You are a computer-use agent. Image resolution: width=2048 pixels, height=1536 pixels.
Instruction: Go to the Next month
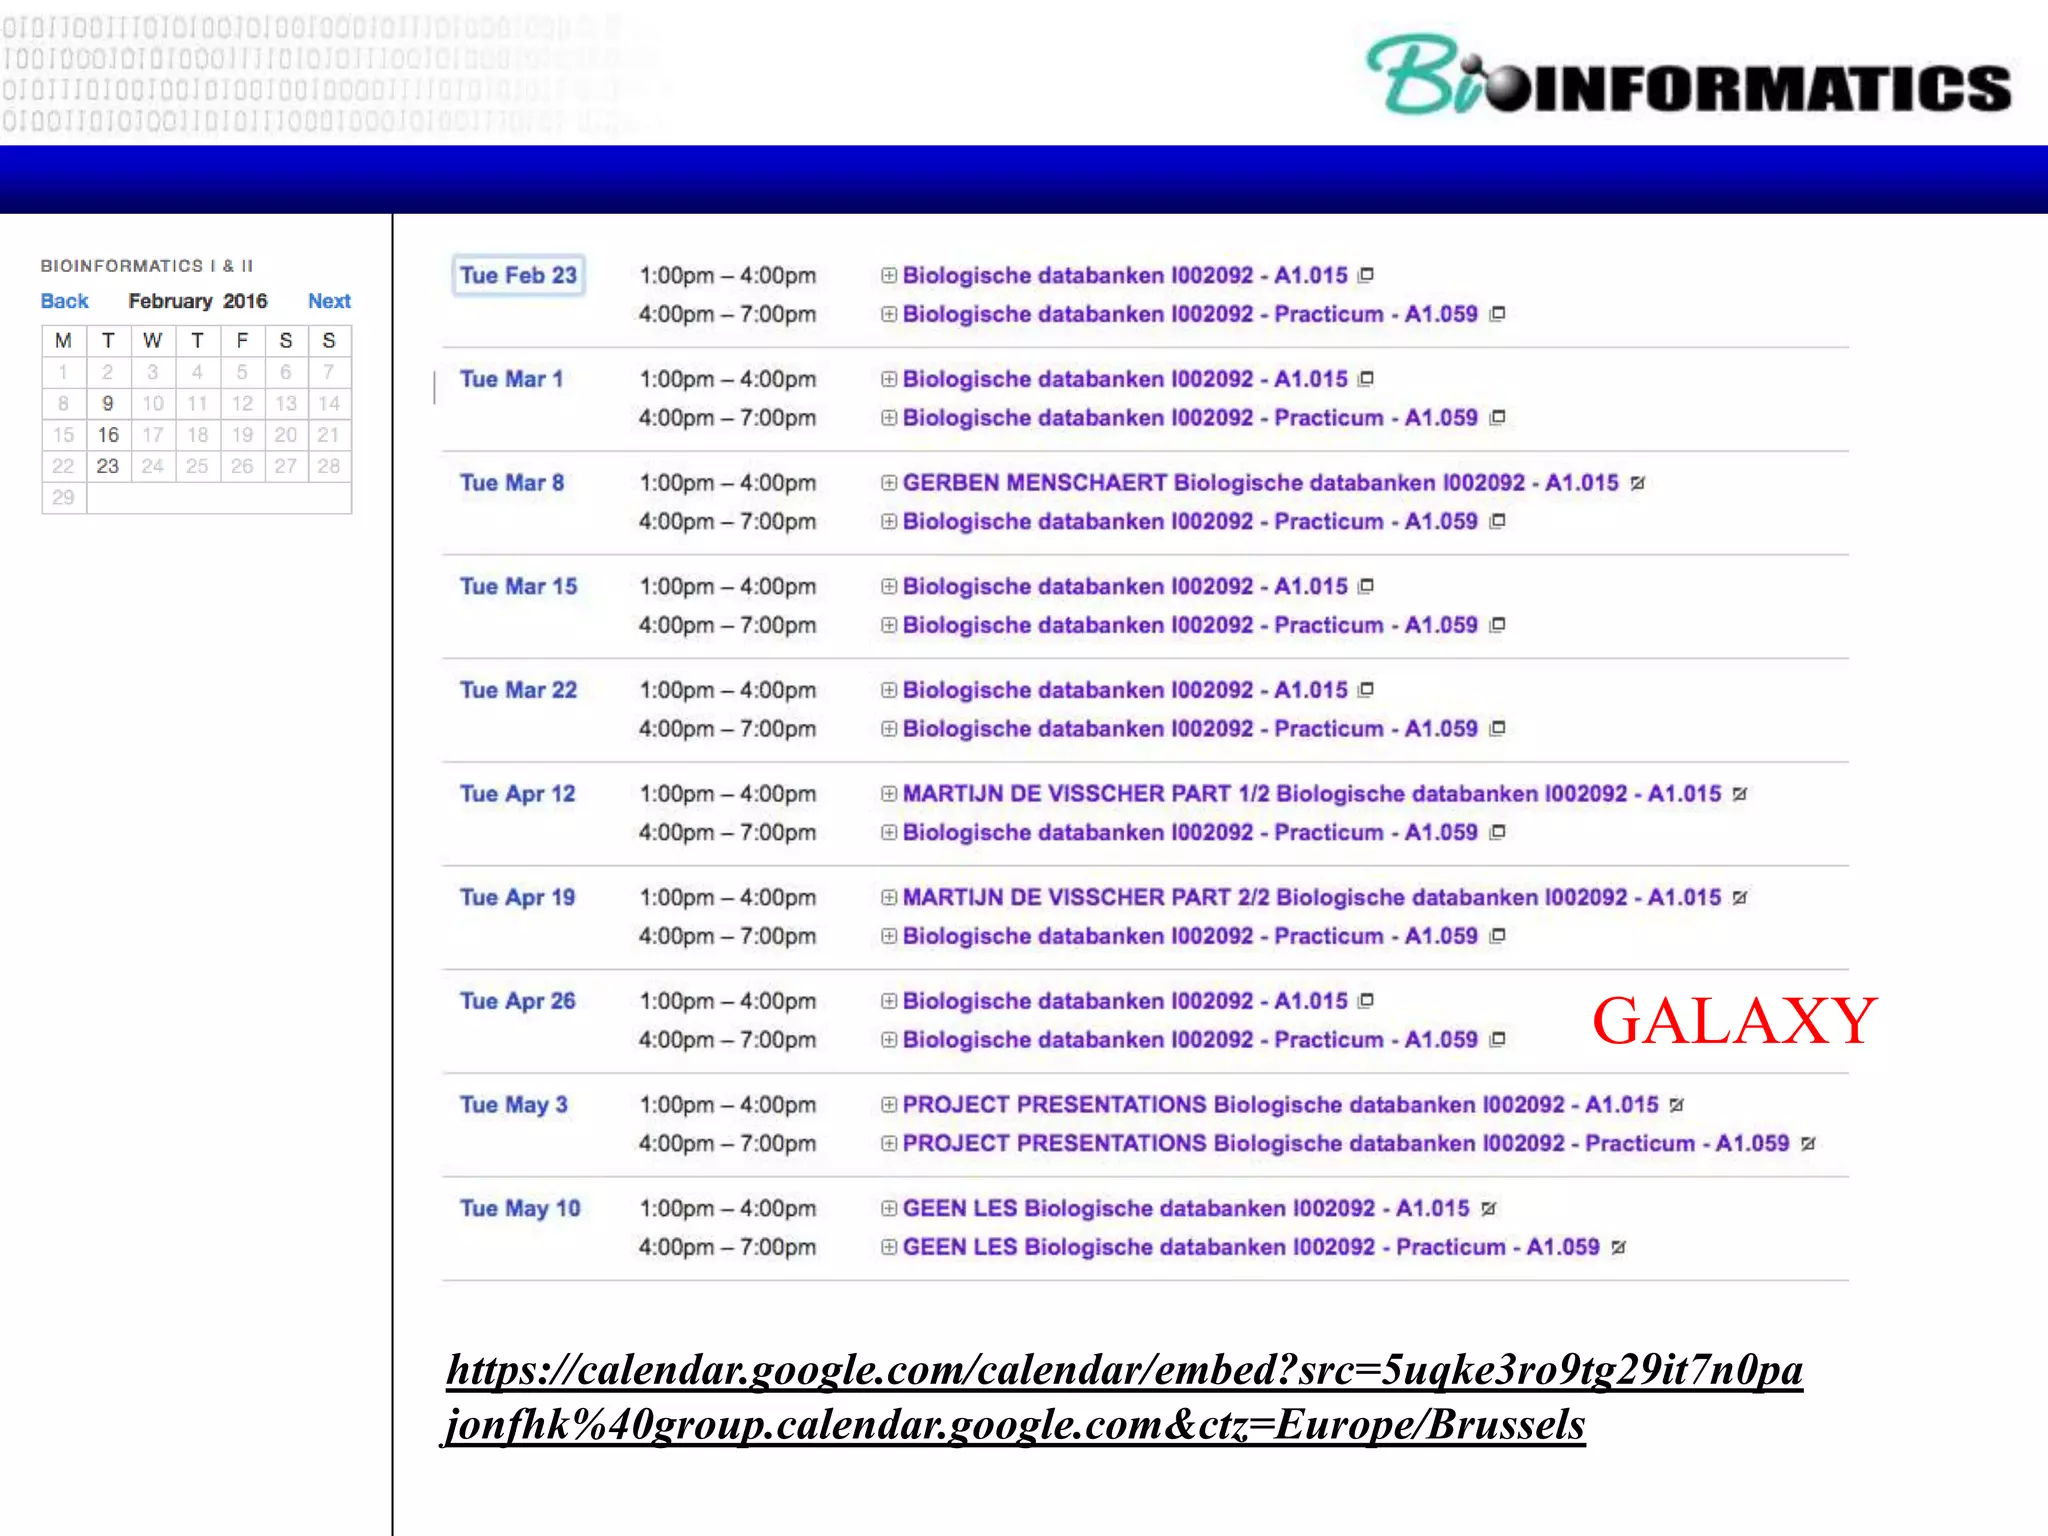pyautogui.click(x=329, y=301)
